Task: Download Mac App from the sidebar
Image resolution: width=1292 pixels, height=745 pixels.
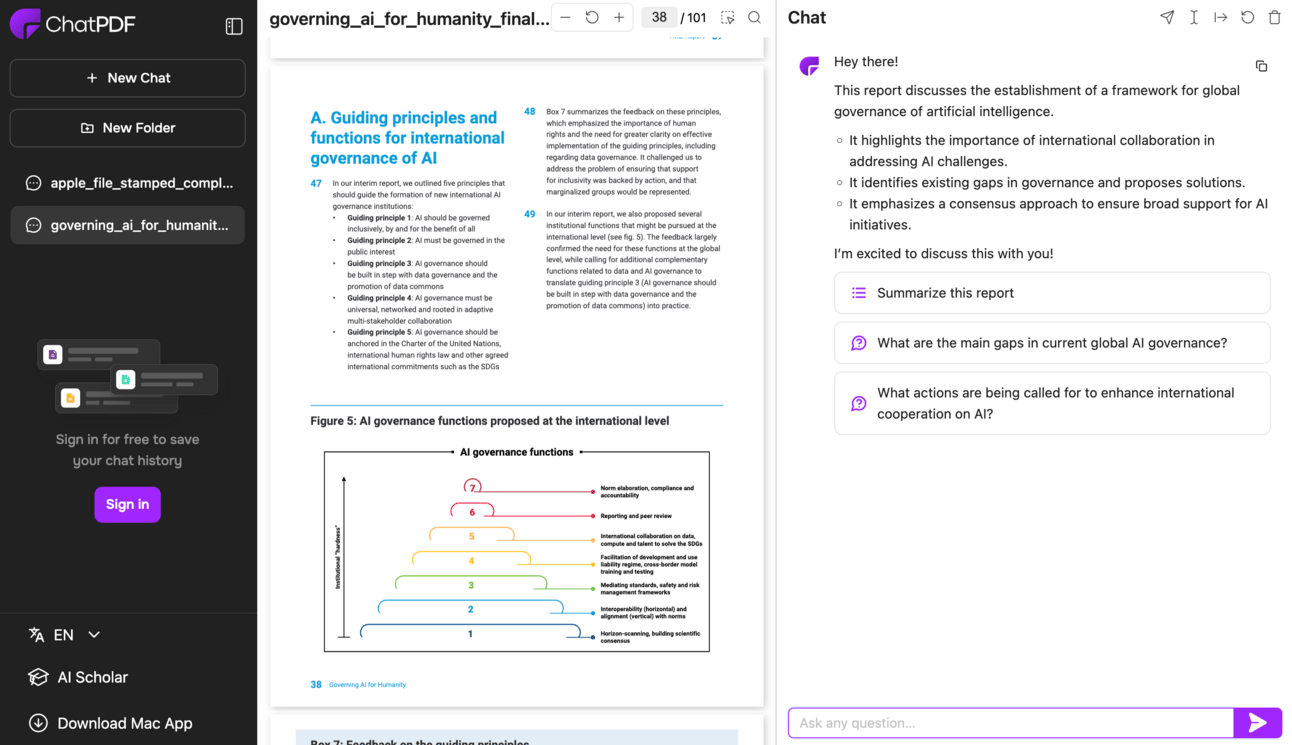Action: point(111,723)
